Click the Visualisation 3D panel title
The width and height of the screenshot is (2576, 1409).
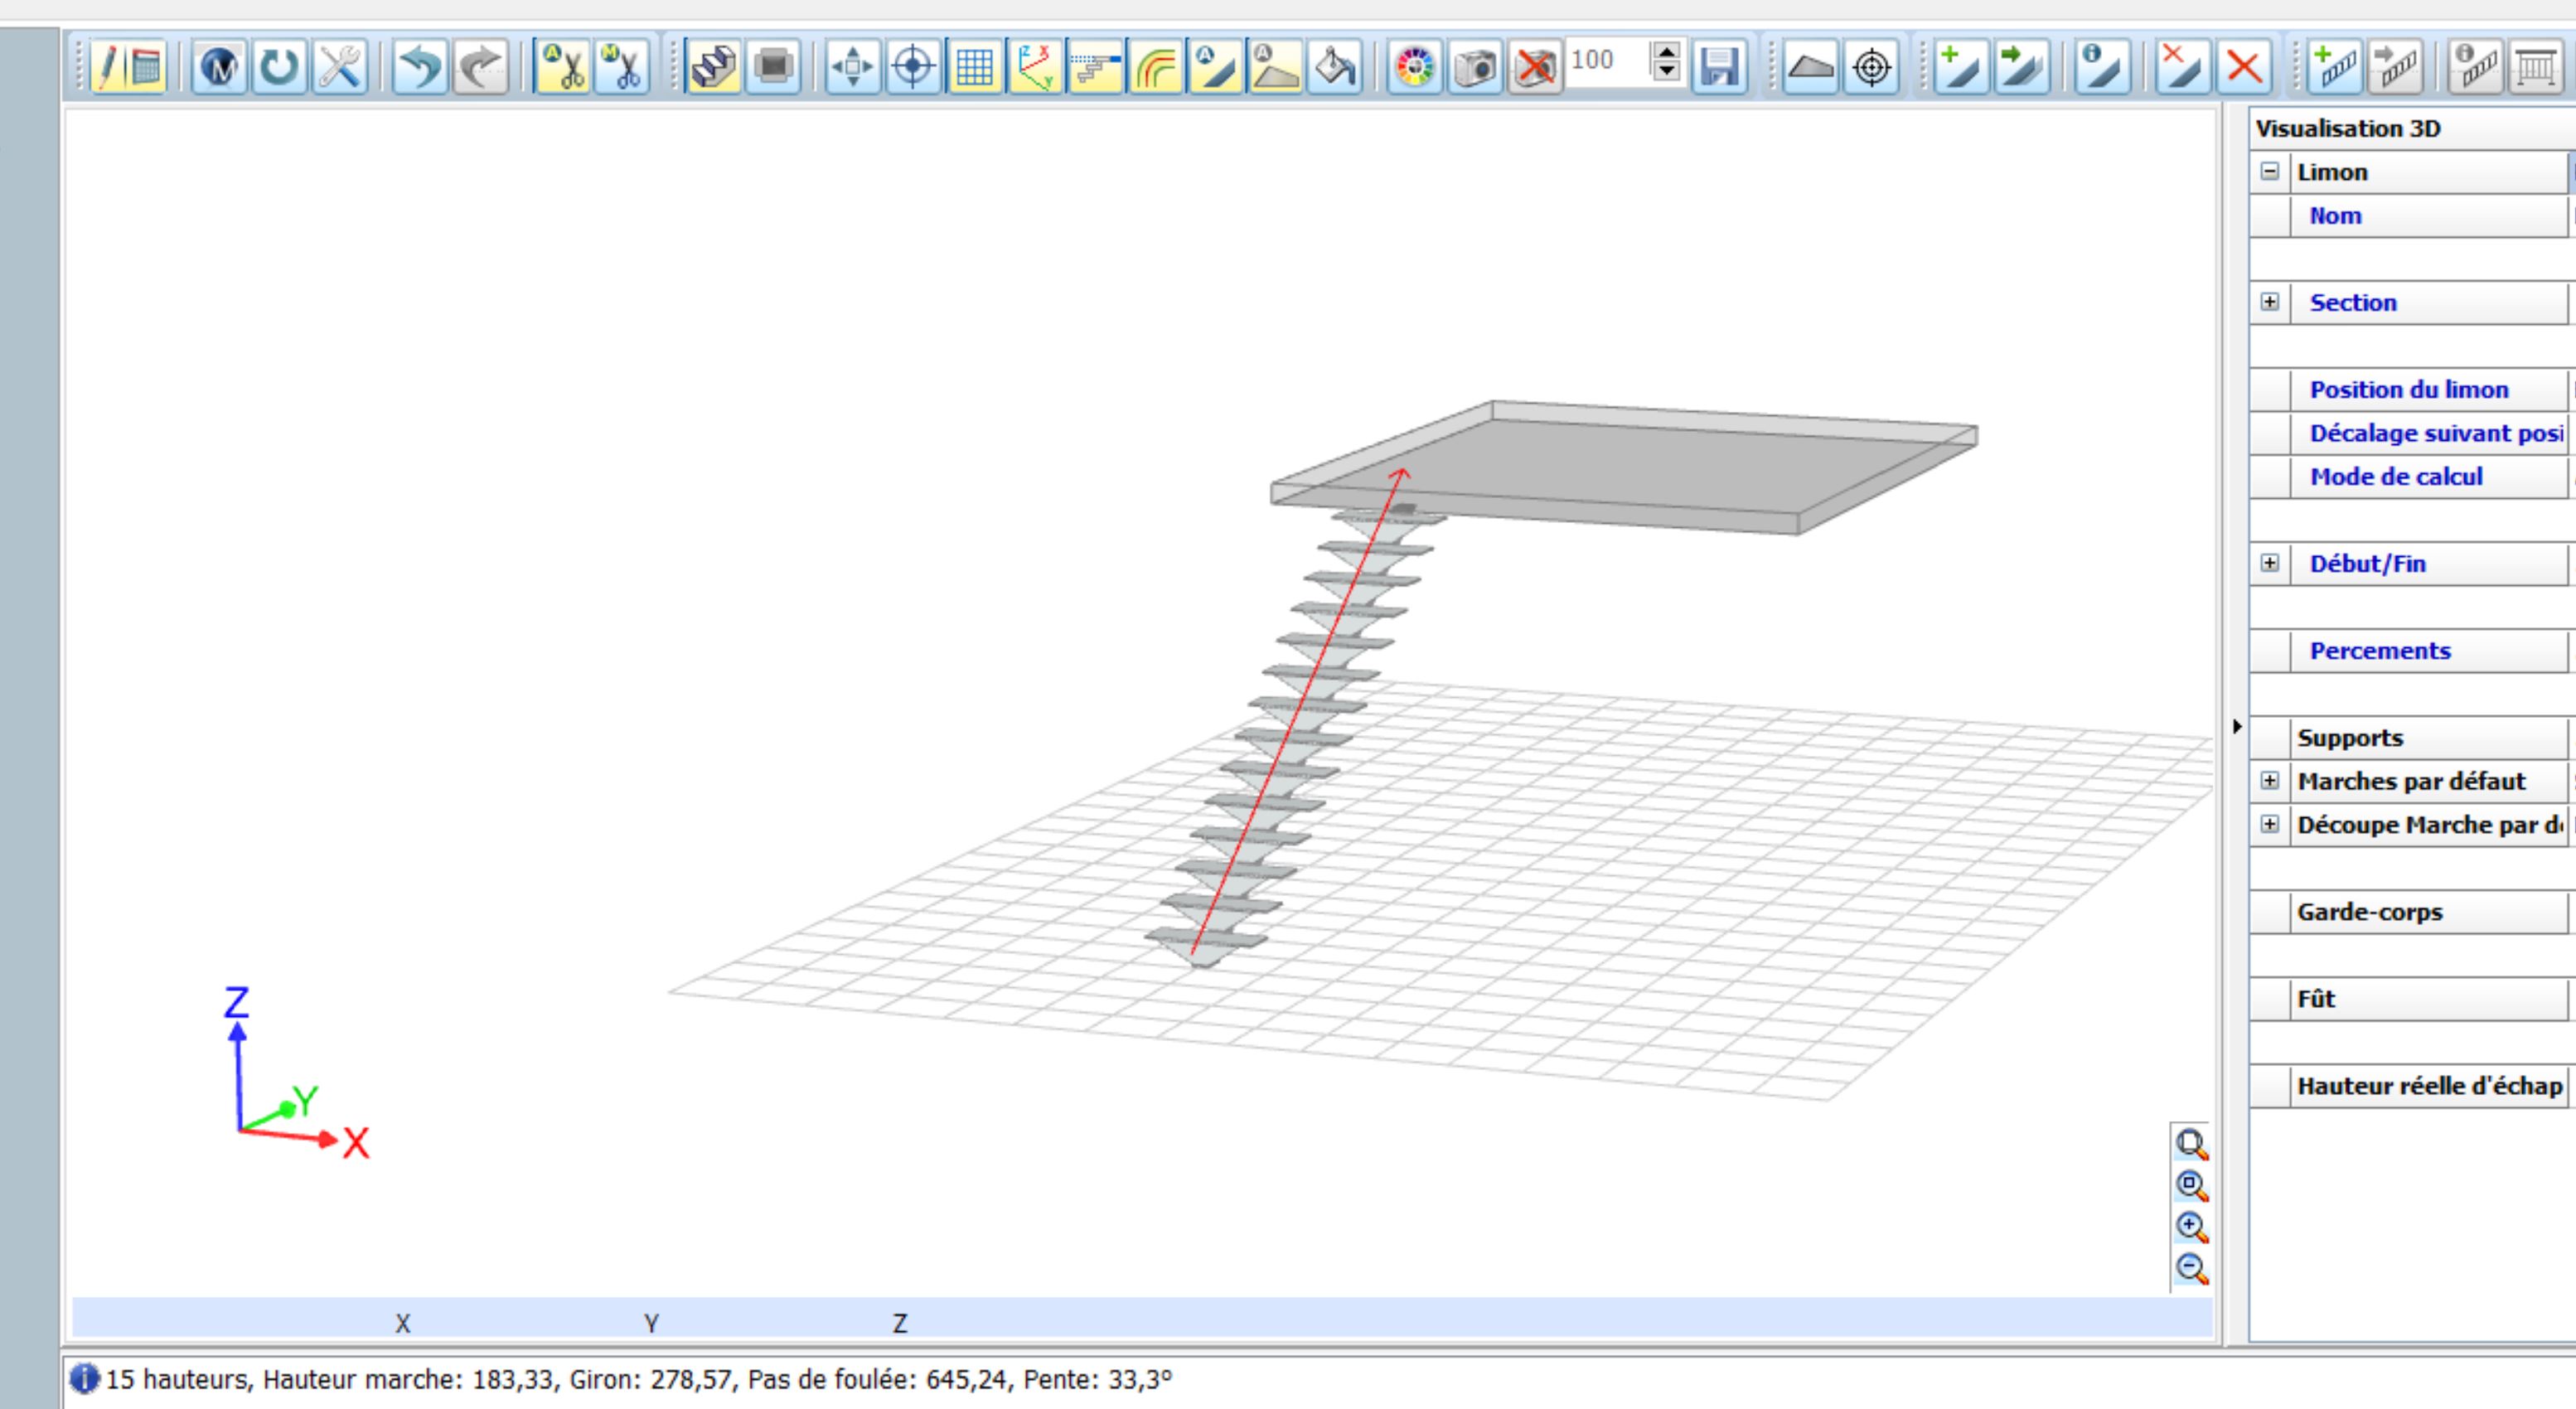pyautogui.click(x=2348, y=129)
